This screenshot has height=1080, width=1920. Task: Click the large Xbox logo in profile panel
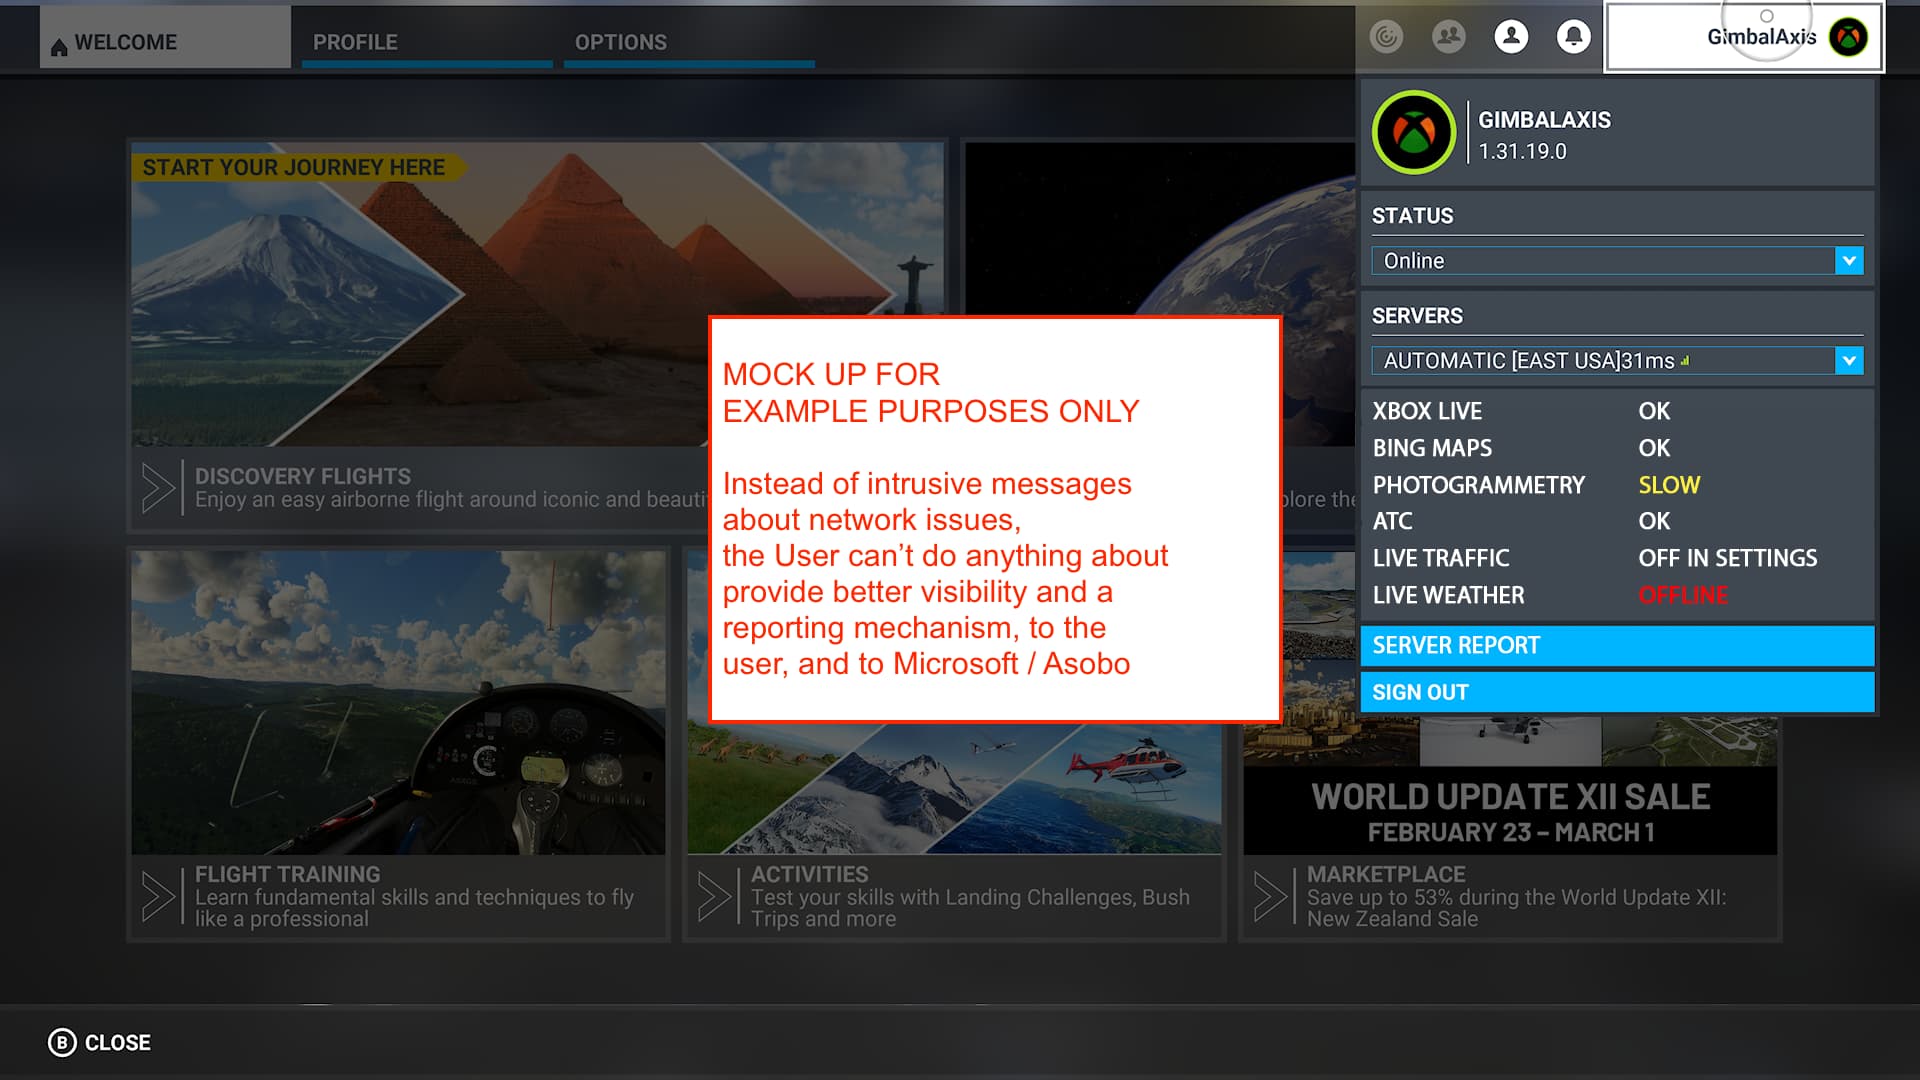(1413, 133)
